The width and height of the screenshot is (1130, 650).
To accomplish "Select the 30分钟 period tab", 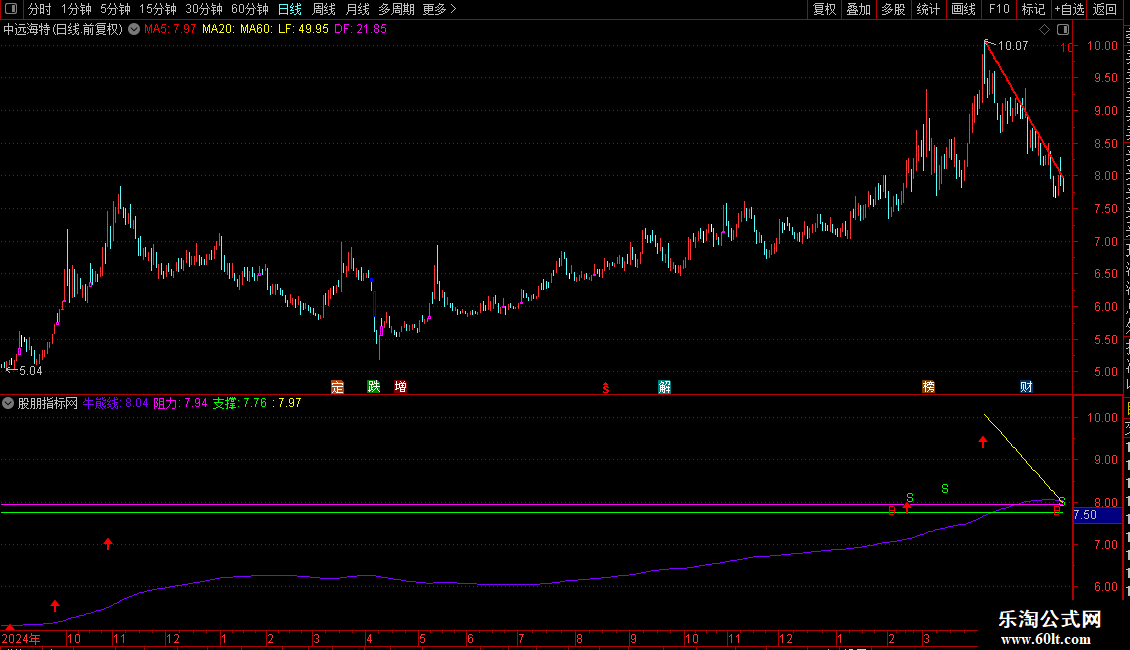I will (204, 9).
